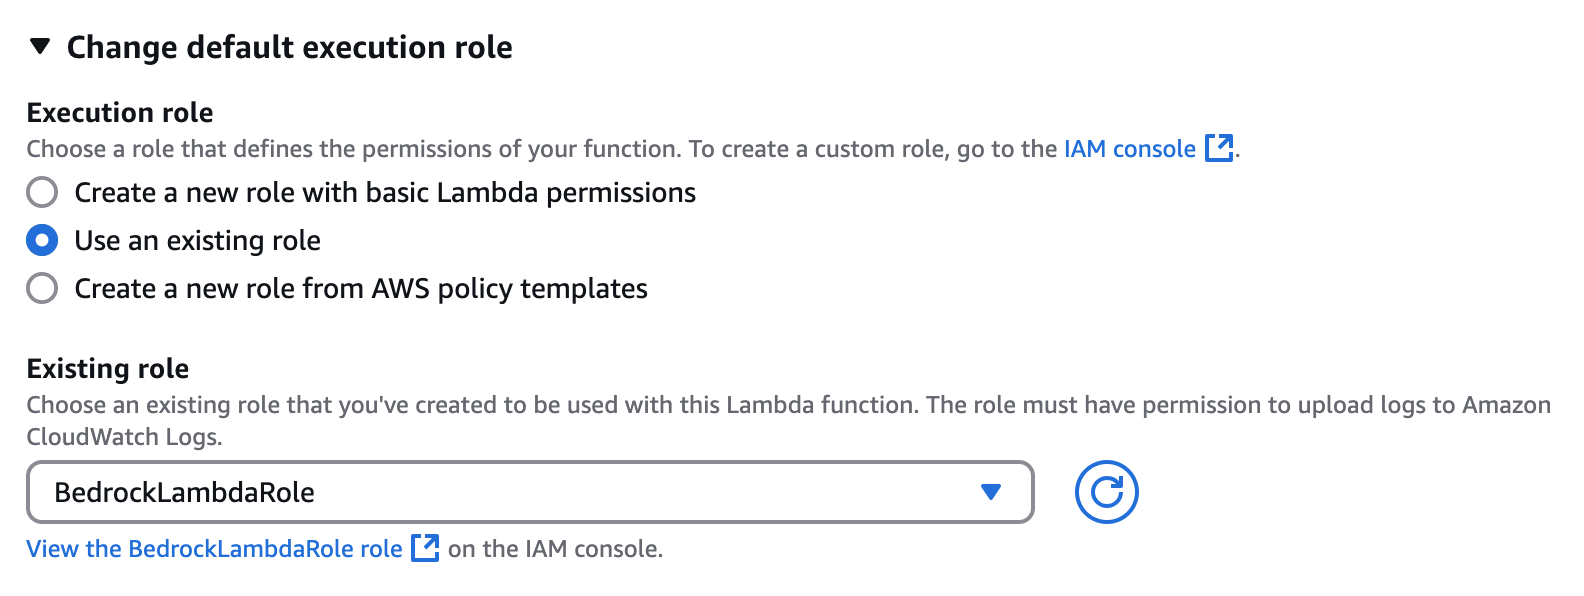Select the basic Lambda permissions radio button

point(42,192)
